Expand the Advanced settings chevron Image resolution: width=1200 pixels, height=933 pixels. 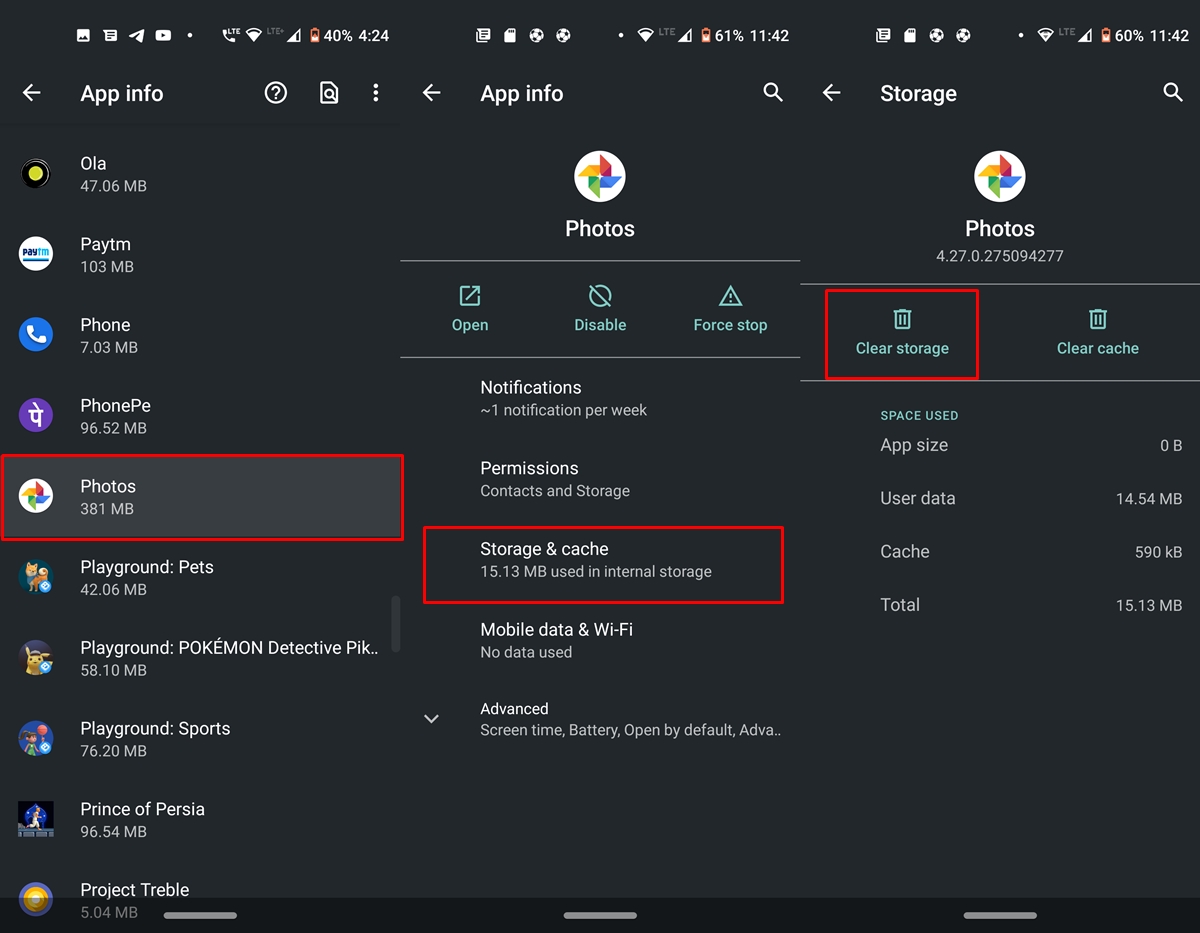point(432,718)
